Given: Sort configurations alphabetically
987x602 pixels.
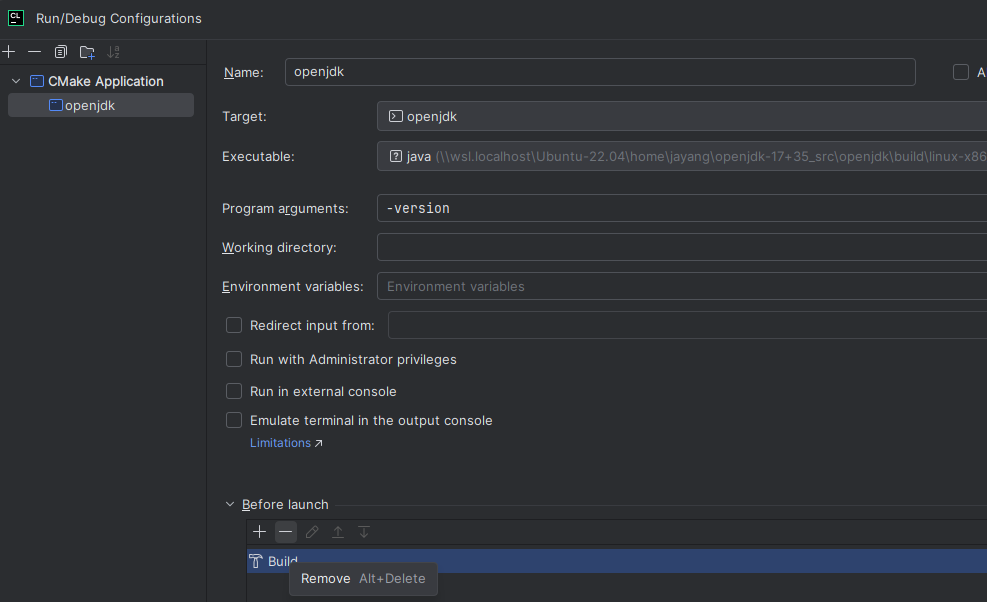Looking at the screenshot, I should click(113, 52).
